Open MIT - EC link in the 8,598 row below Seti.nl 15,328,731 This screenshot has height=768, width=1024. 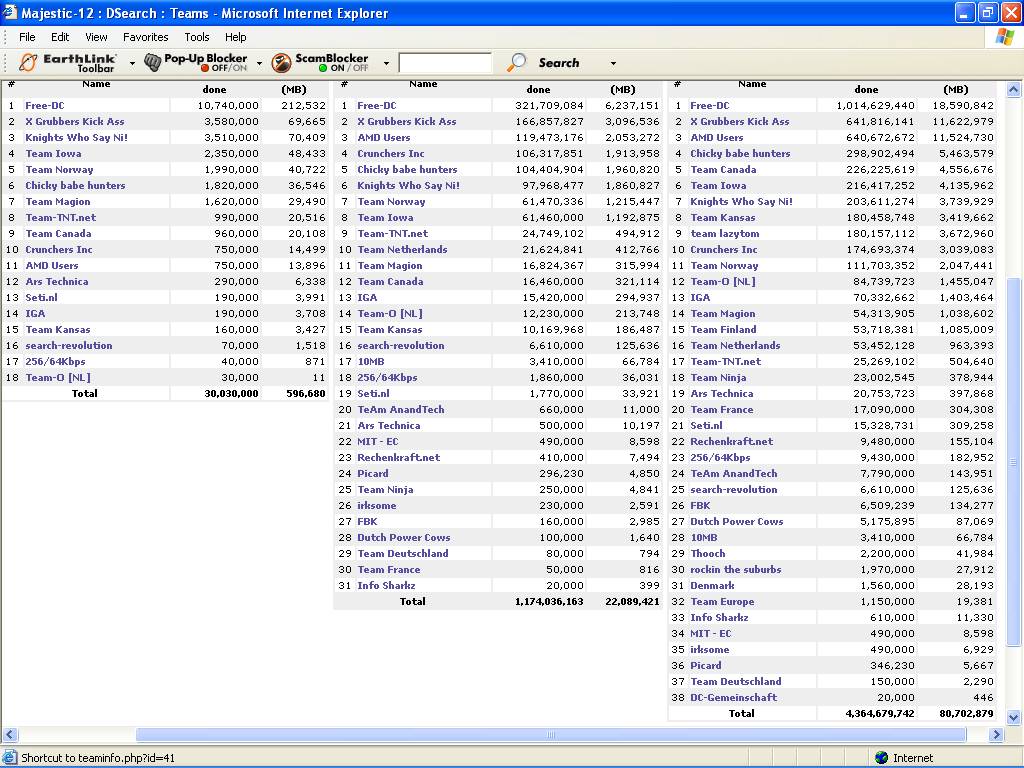(711, 633)
